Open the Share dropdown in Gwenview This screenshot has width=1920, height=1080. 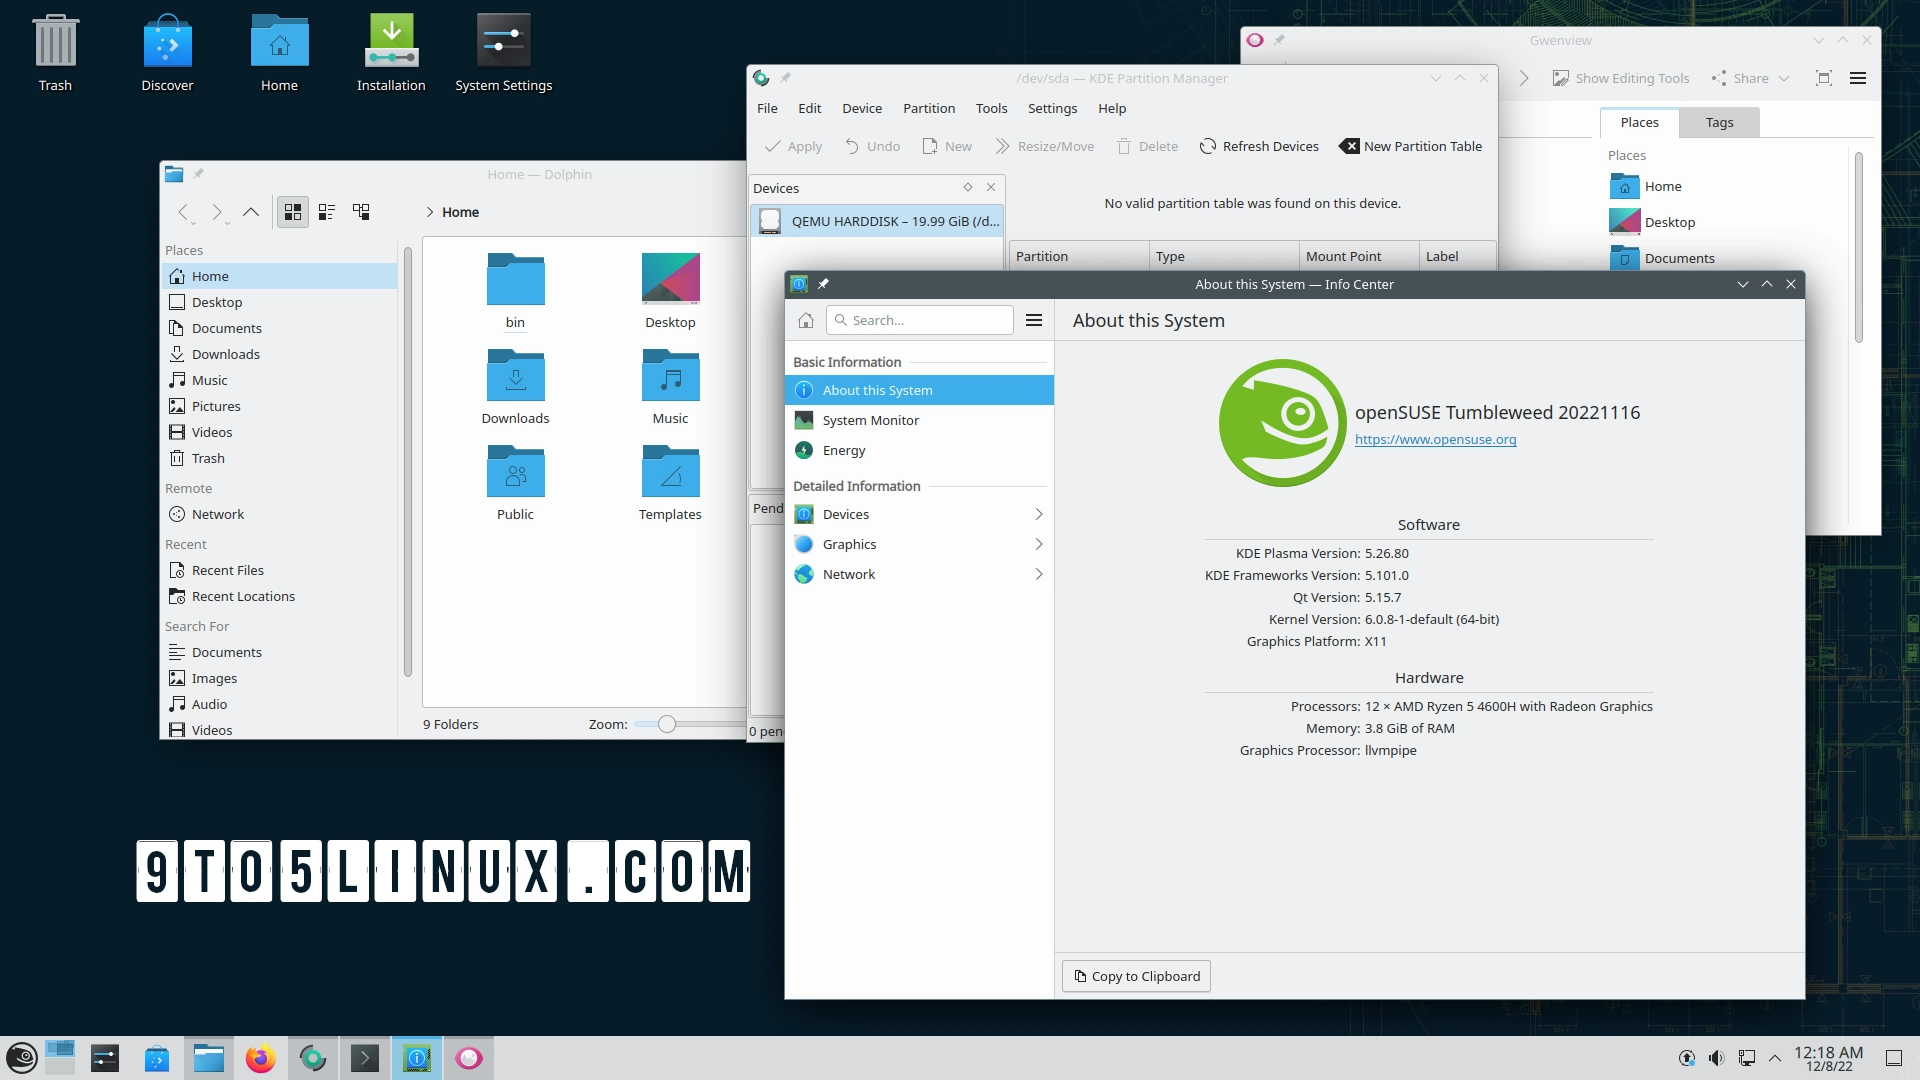(1749, 78)
